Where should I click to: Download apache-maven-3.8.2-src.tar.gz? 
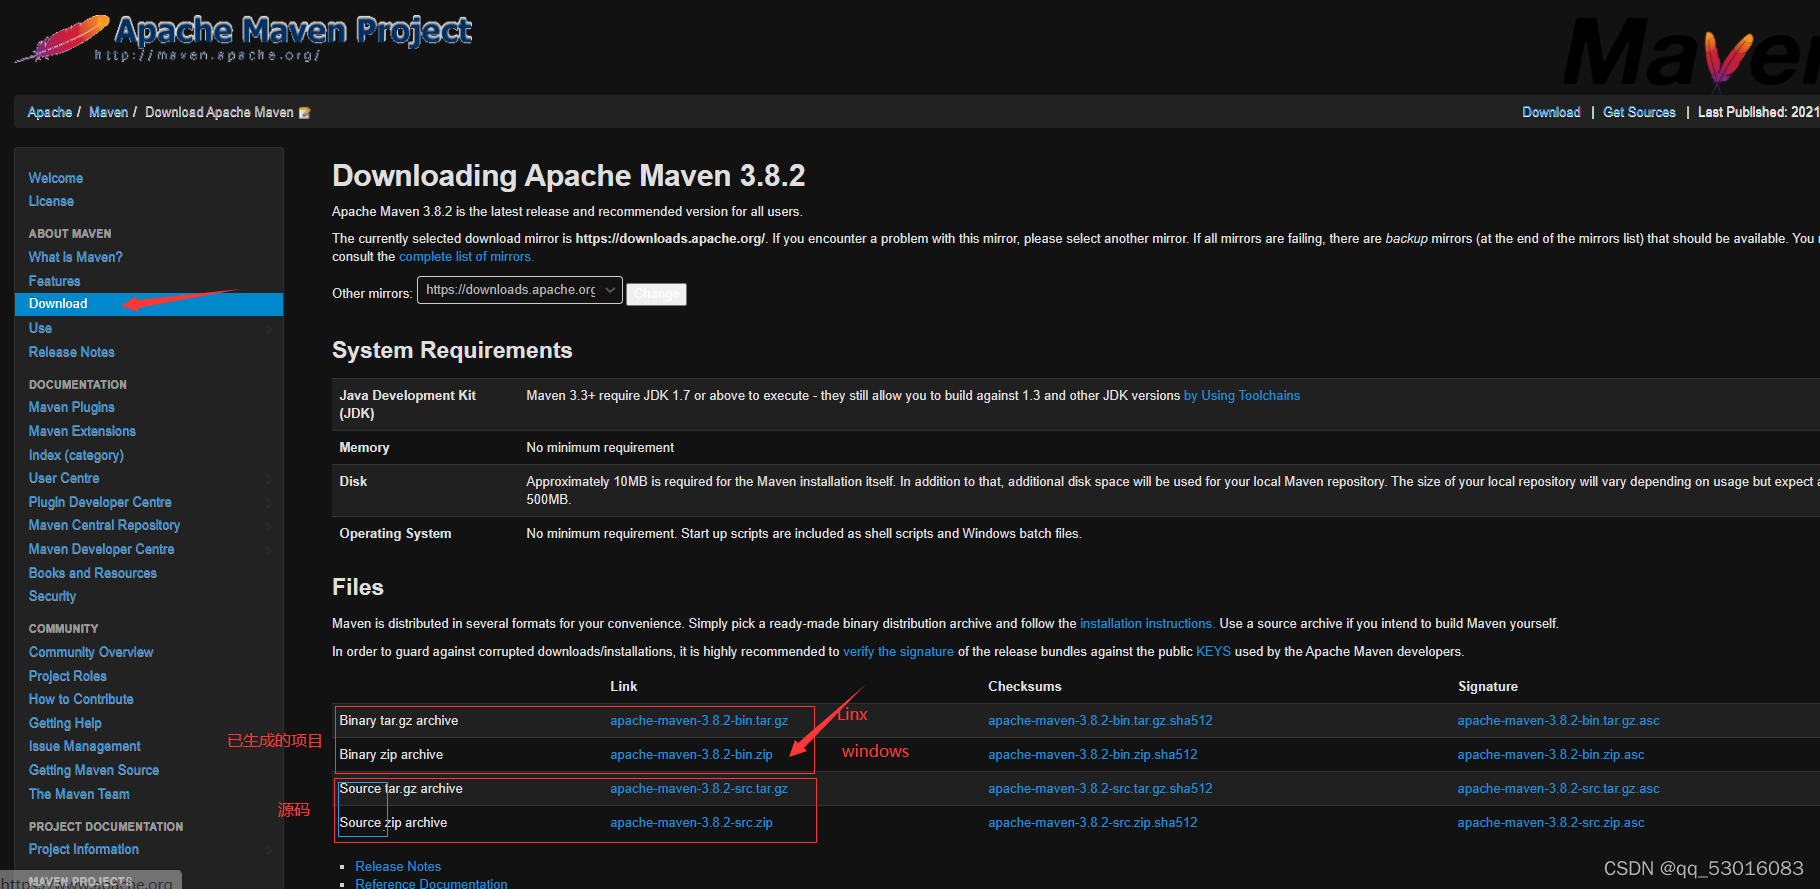click(x=699, y=789)
